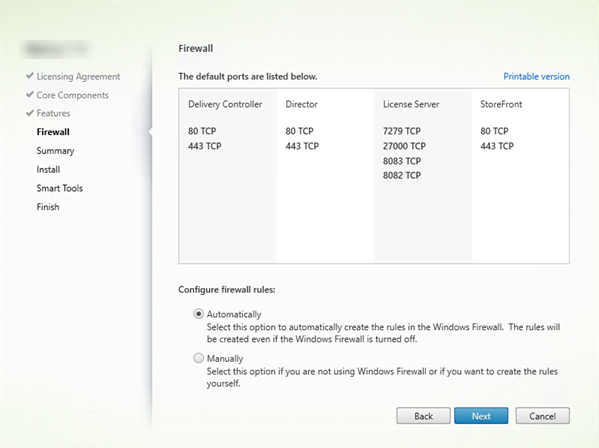This screenshot has height=448, width=599.
Task: Click the Automatically option description text
Action: (x=383, y=333)
